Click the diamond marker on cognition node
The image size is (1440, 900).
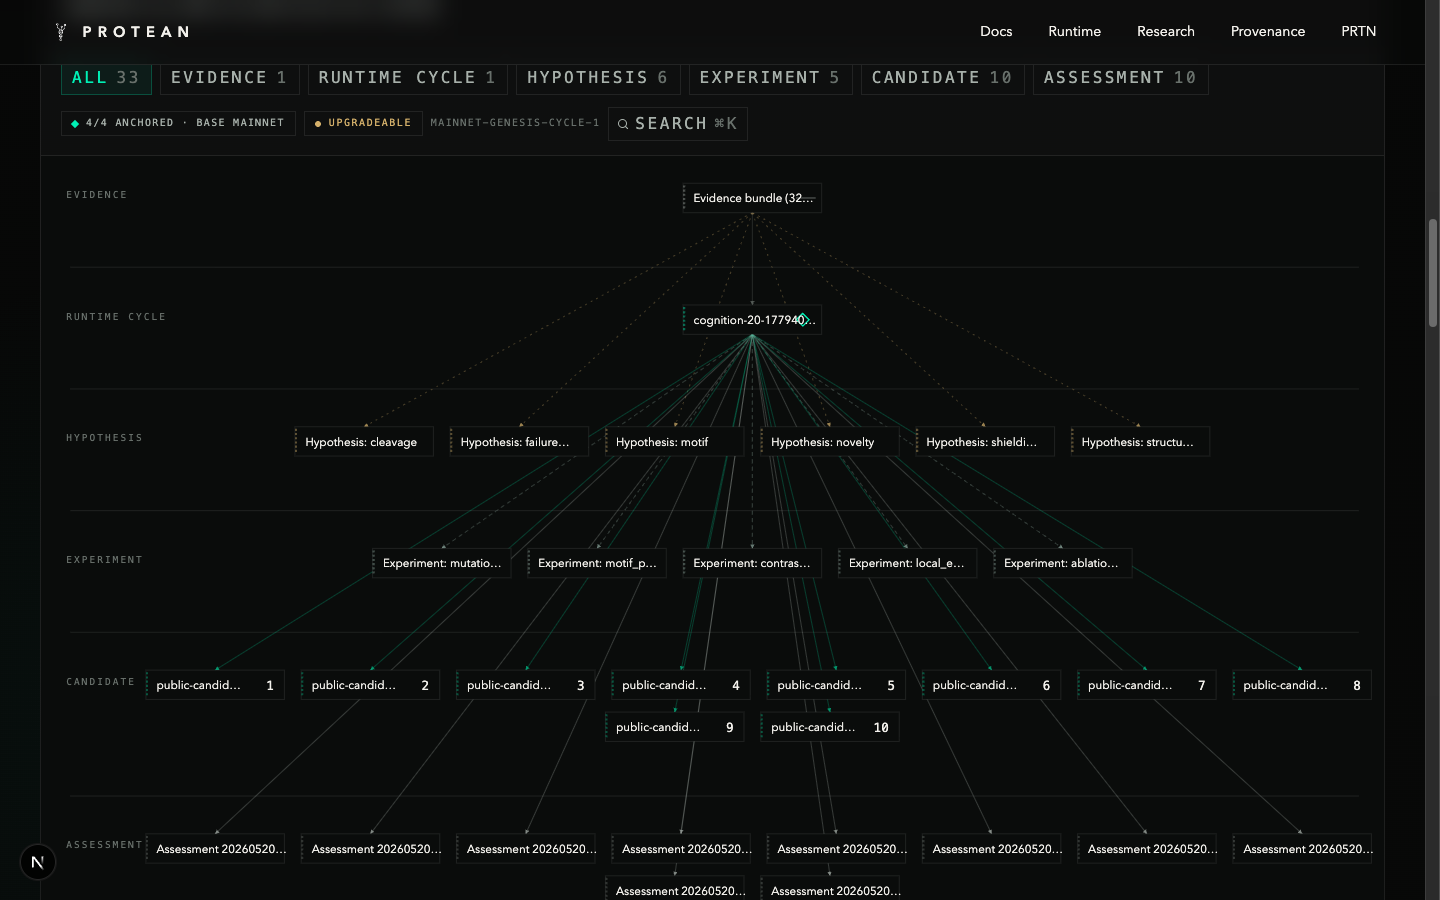click(x=802, y=320)
